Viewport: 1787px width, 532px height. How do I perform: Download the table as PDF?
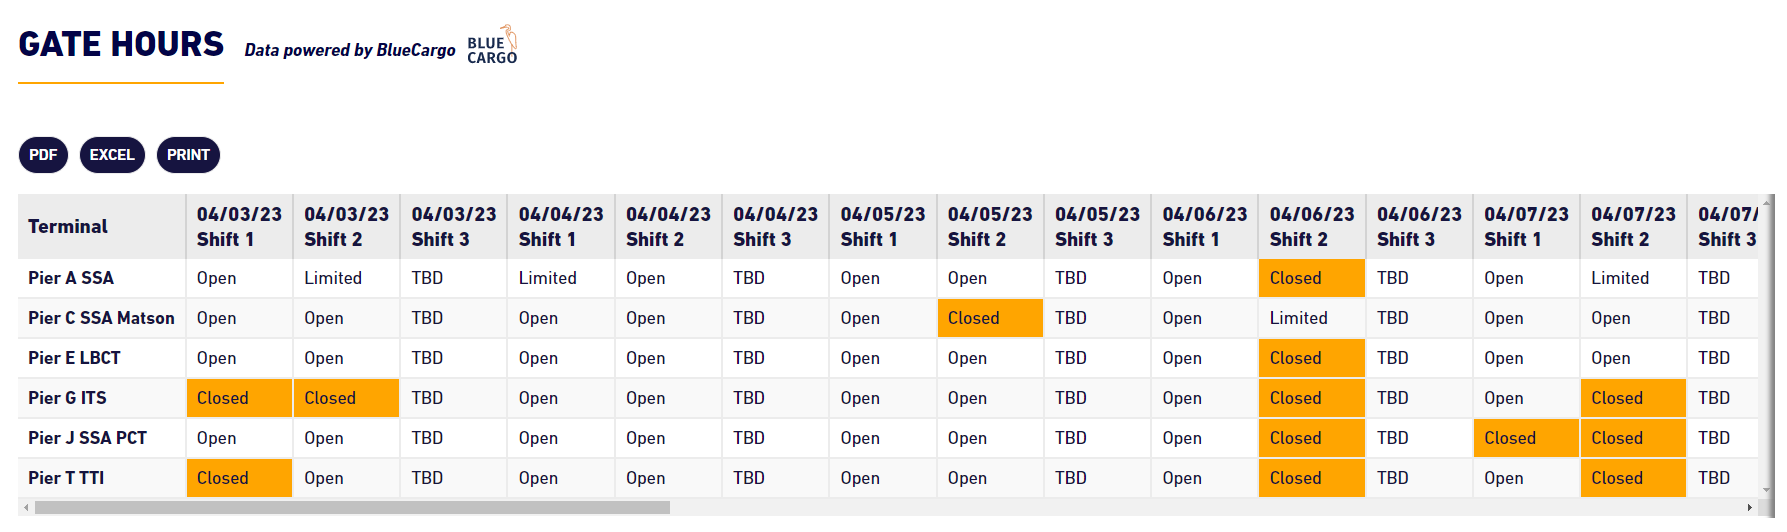point(43,155)
